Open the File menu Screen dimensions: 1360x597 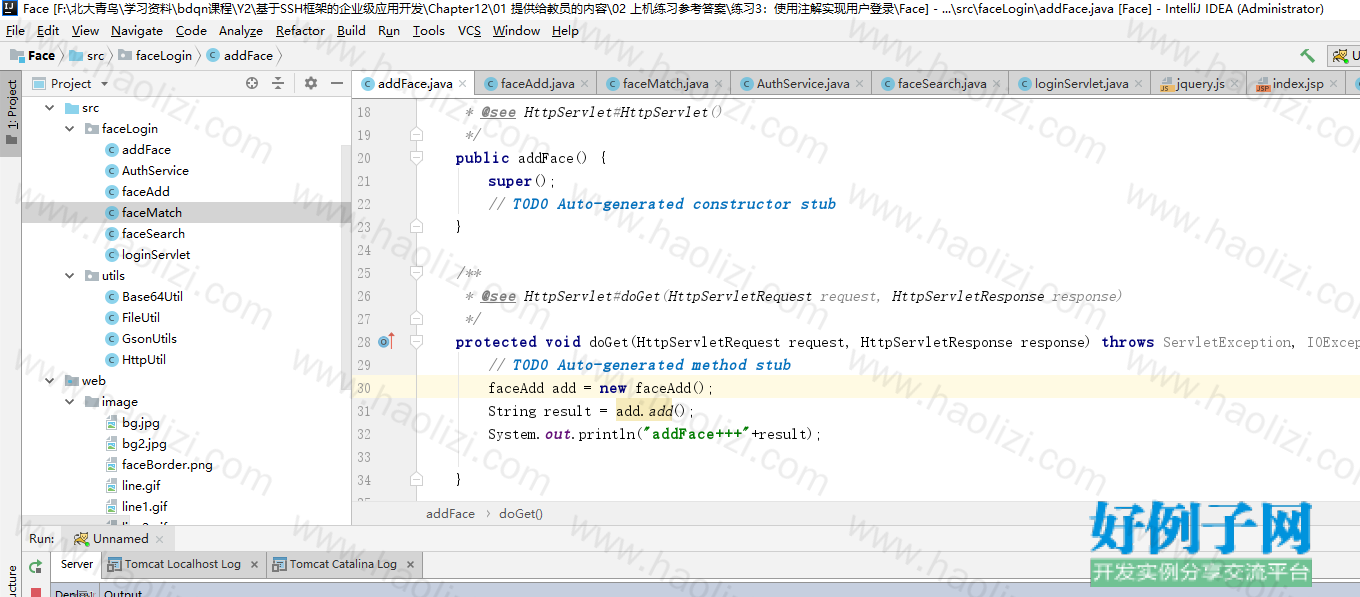tap(15, 31)
